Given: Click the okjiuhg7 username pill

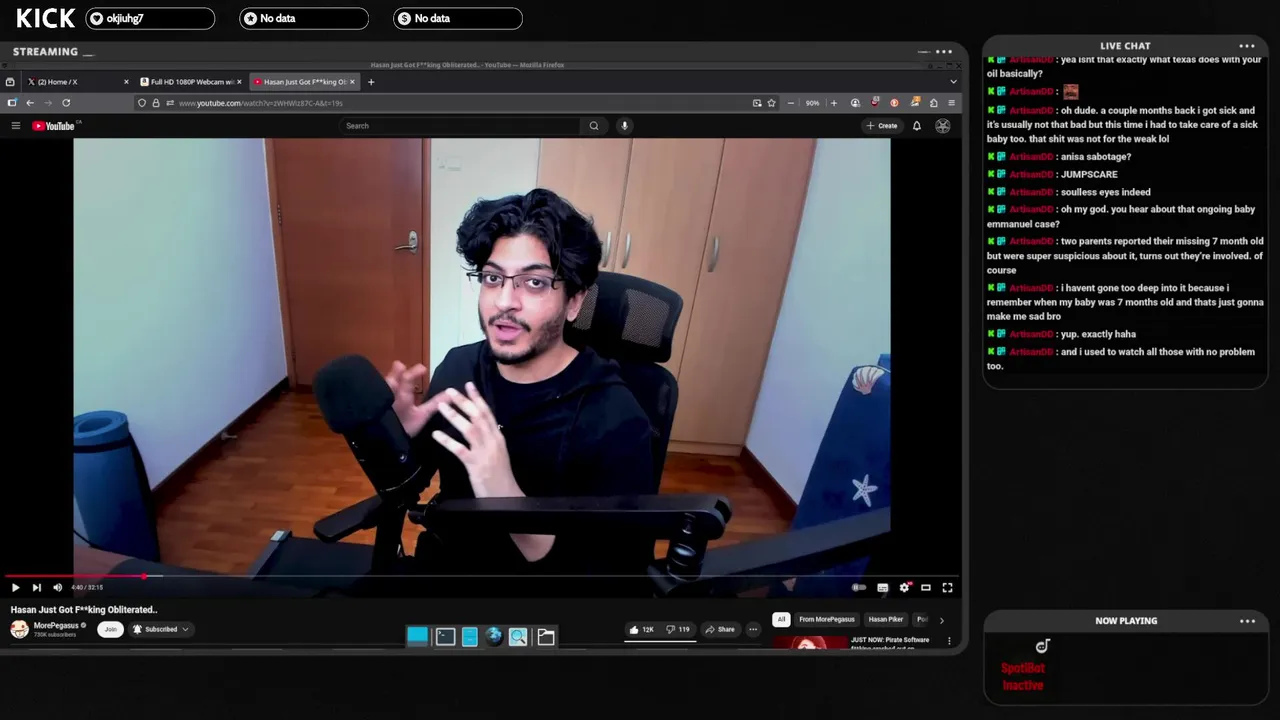Looking at the screenshot, I should [x=150, y=18].
